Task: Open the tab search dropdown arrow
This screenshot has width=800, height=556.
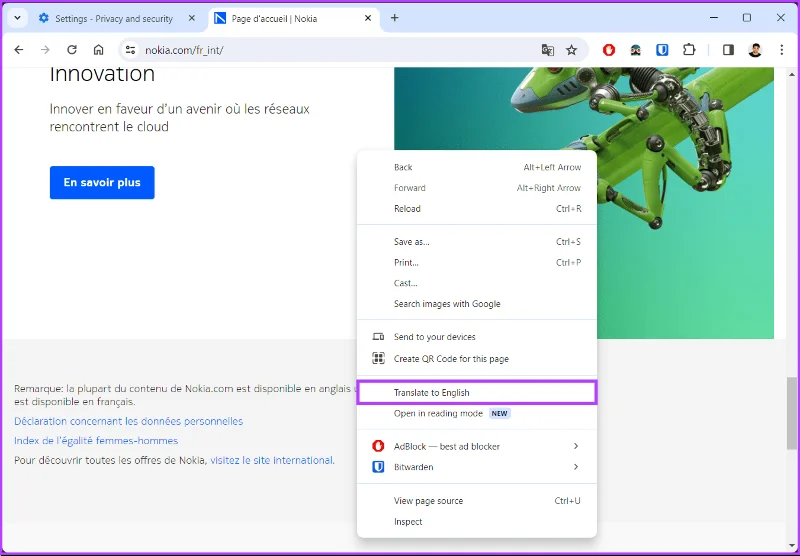Action: click(x=17, y=18)
